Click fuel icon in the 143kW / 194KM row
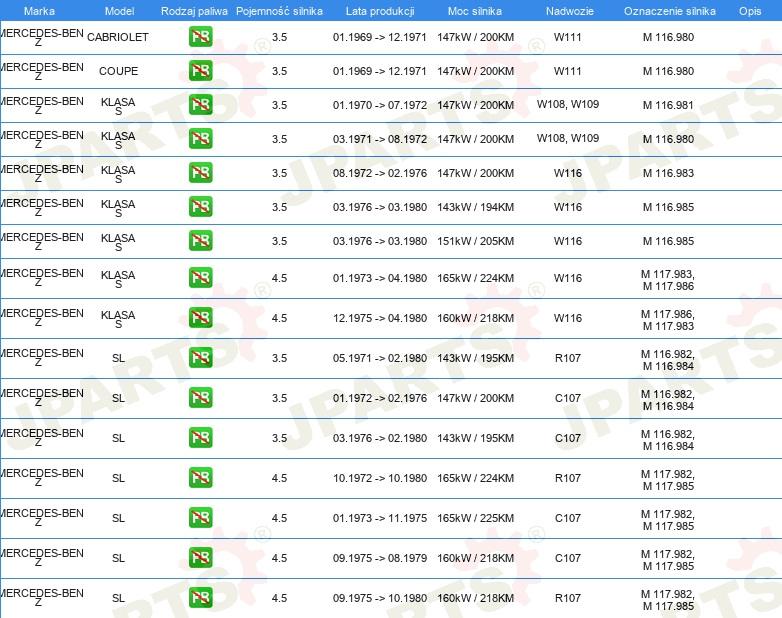This screenshot has width=782, height=618. pos(200,206)
